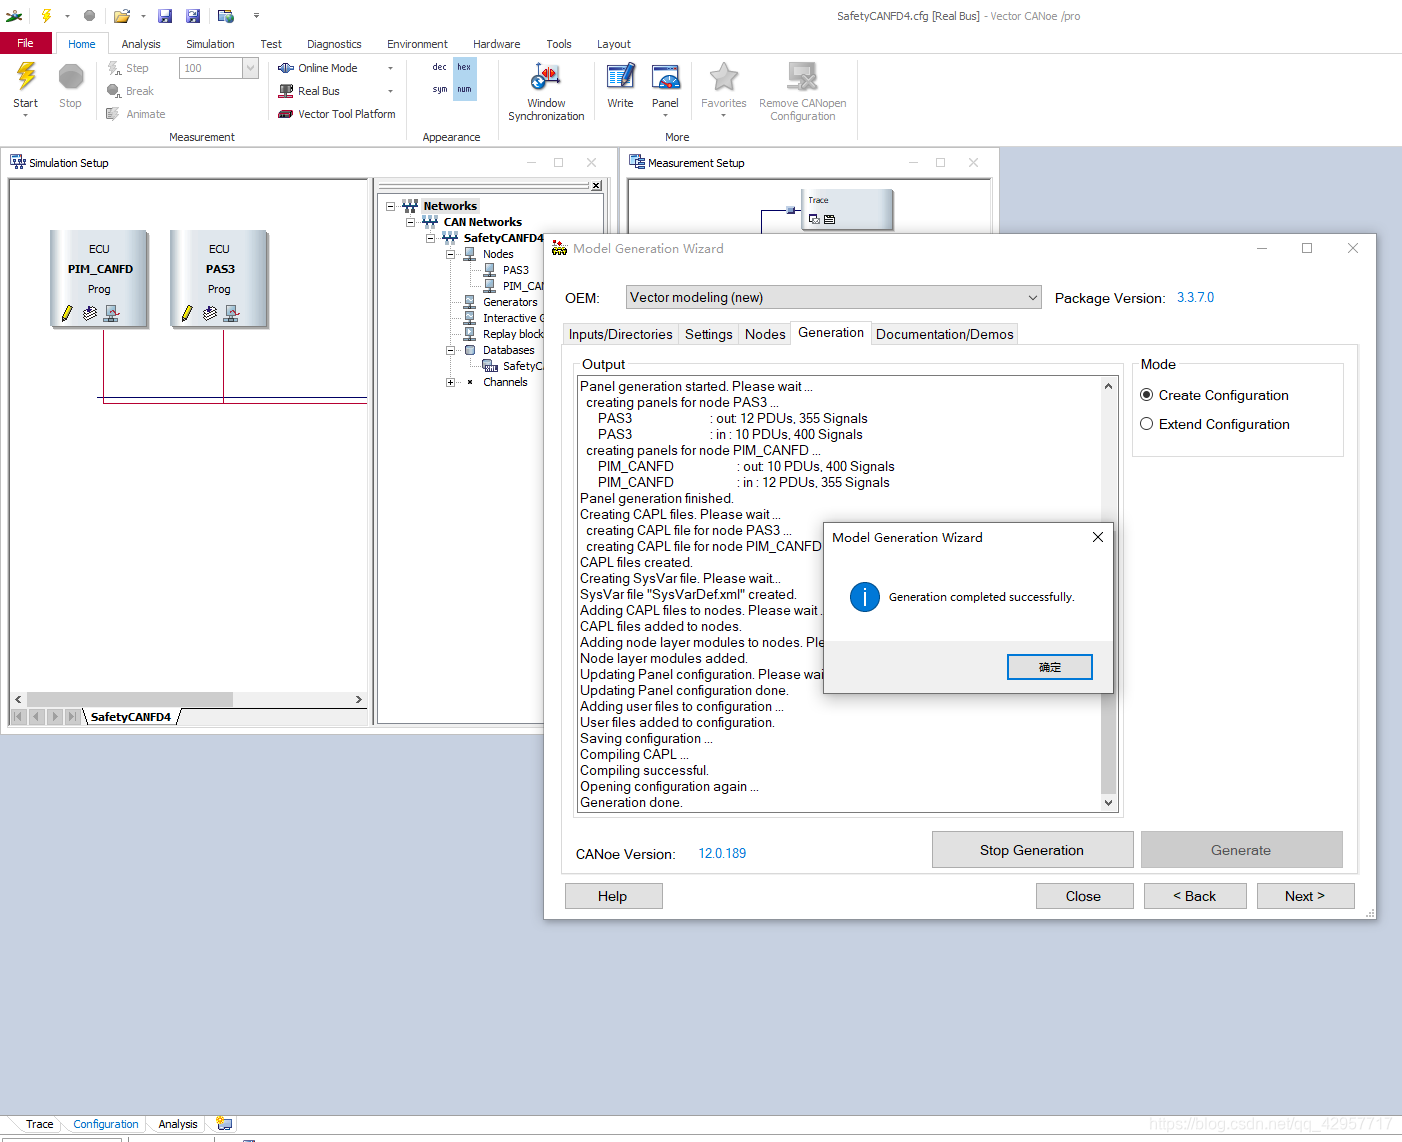Viewport: 1402px width, 1142px height.
Task: Switch to the Simulation ribbon tab
Action: click(x=210, y=44)
